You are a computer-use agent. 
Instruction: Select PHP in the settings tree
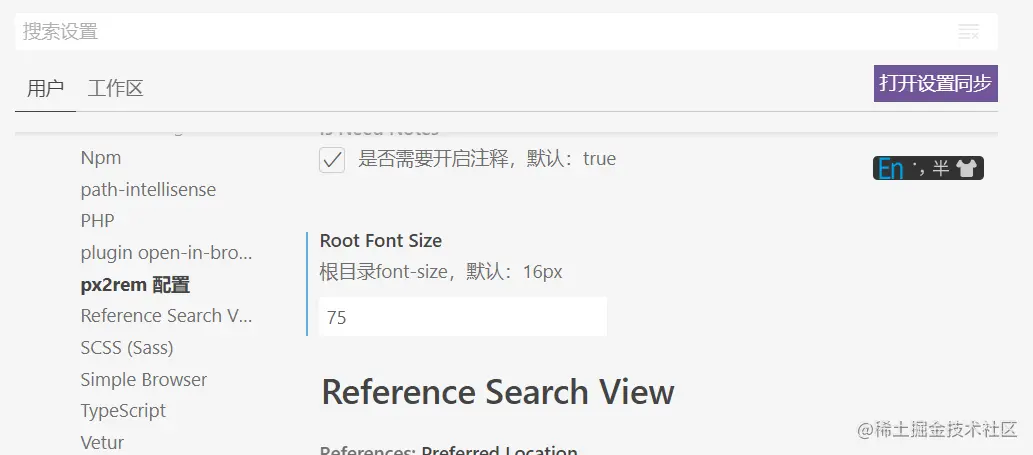point(98,221)
